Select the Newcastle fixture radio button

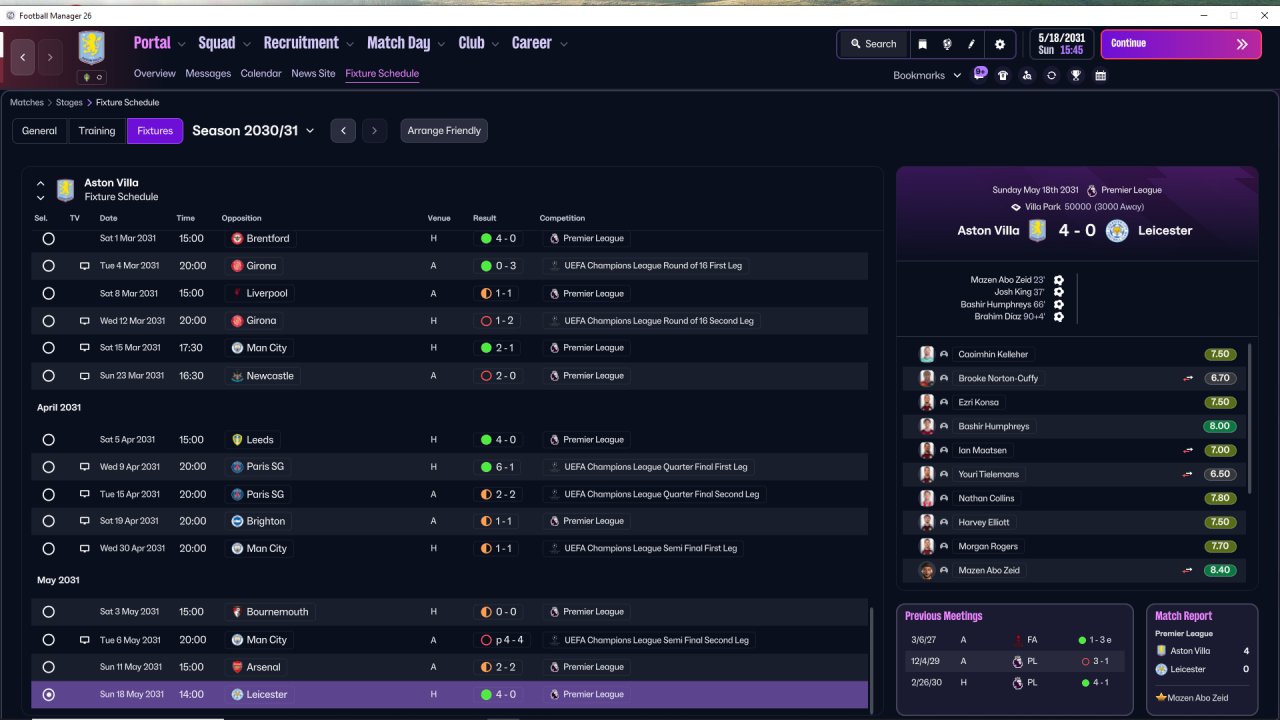(x=48, y=376)
